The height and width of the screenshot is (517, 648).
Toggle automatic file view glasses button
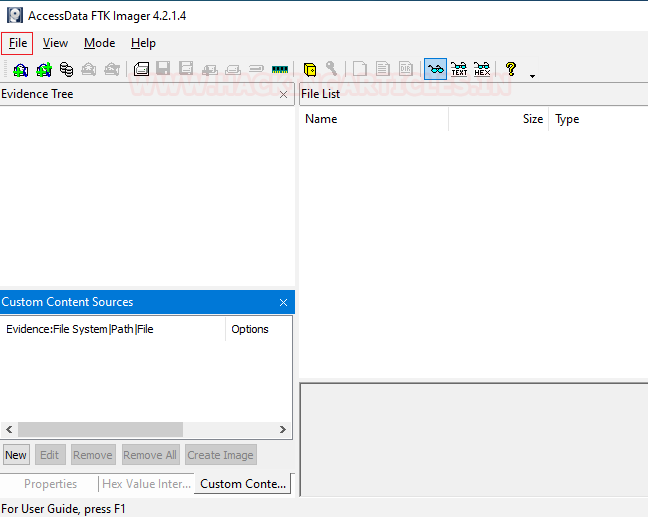435,69
